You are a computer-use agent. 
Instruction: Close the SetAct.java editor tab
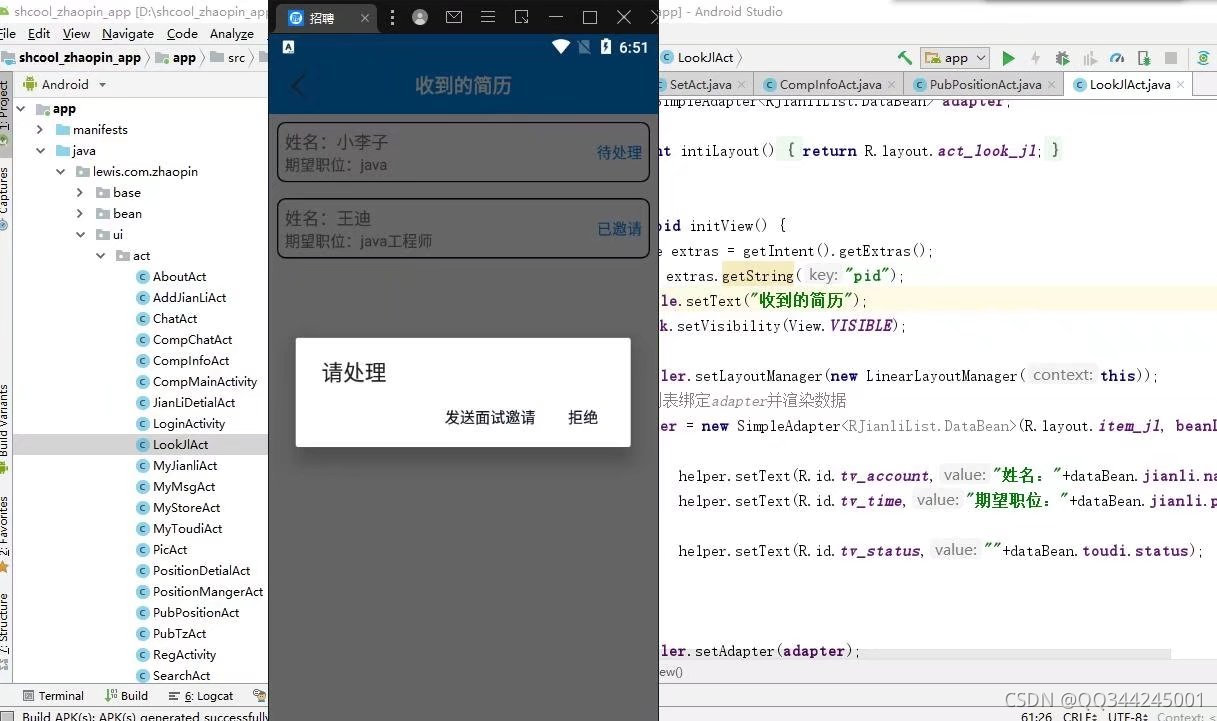click(x=743, y=85)
